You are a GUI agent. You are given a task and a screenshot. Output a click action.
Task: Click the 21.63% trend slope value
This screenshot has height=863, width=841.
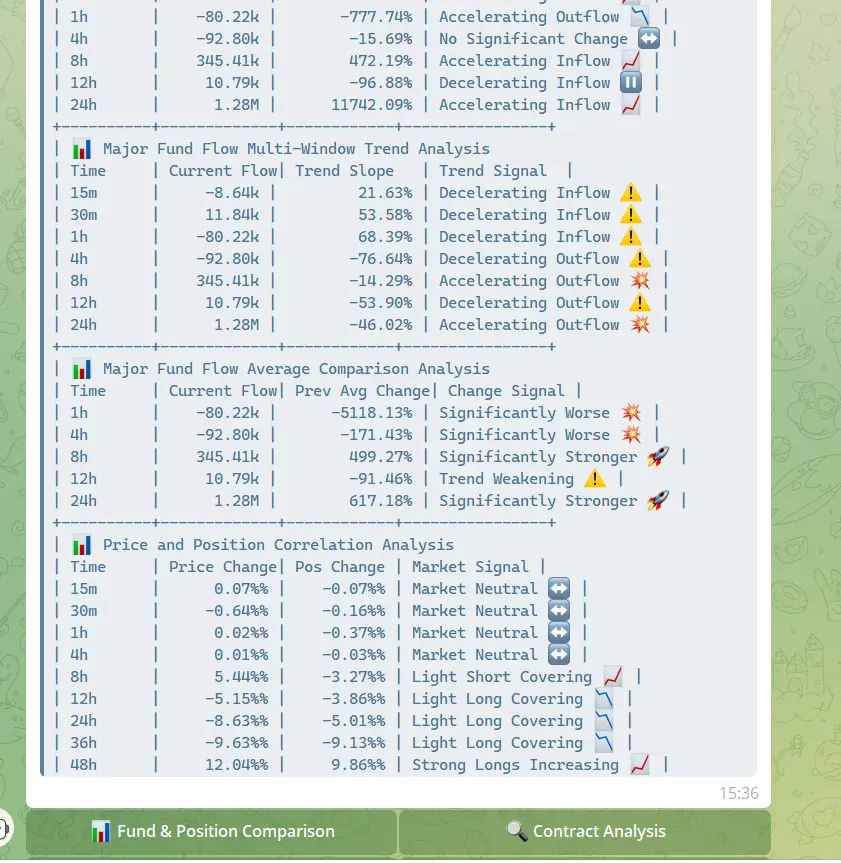[385, 193]
